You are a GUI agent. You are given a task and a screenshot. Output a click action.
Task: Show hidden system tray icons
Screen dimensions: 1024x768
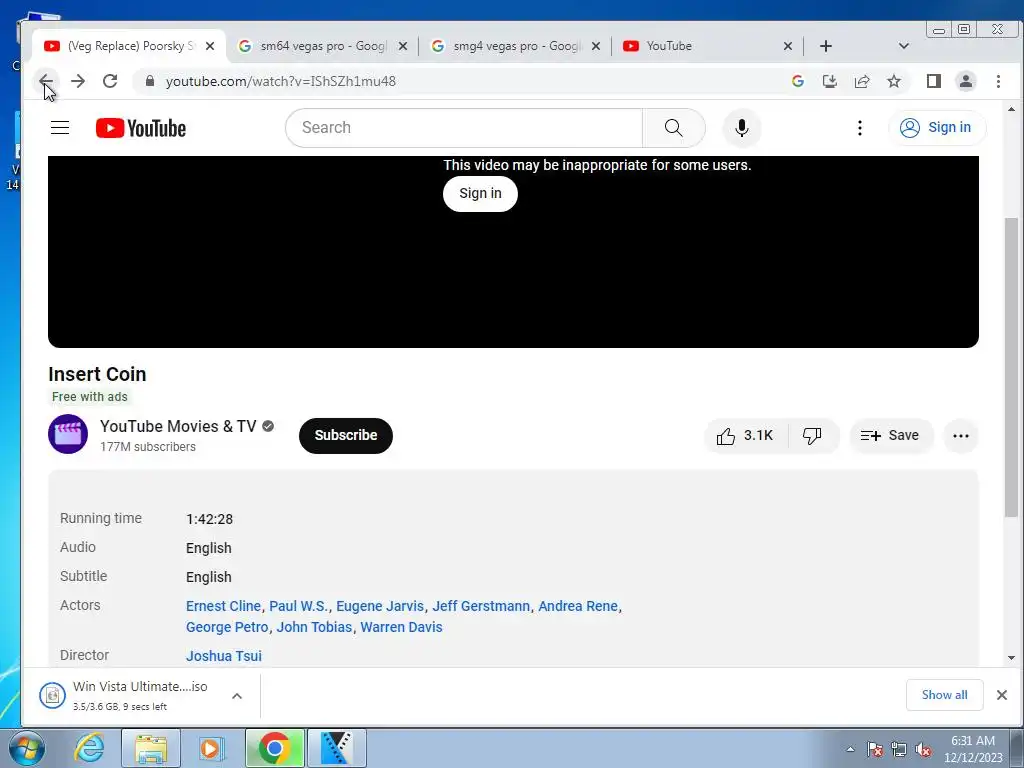(850, 749)
